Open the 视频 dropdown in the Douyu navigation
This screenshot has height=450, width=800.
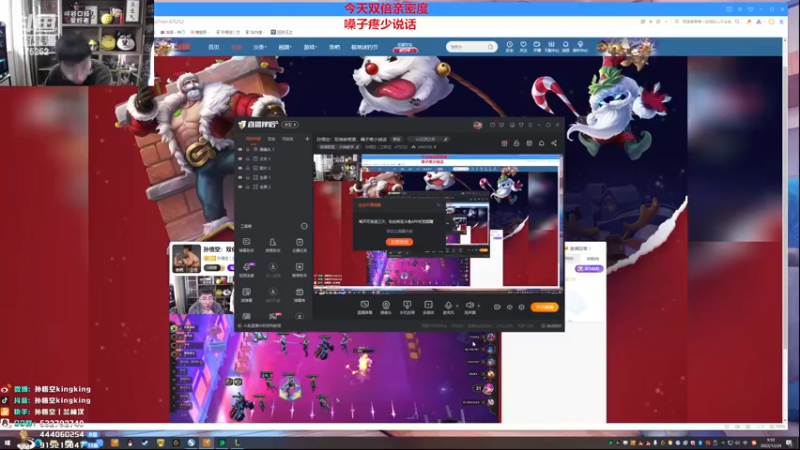[x=285, y=47]
